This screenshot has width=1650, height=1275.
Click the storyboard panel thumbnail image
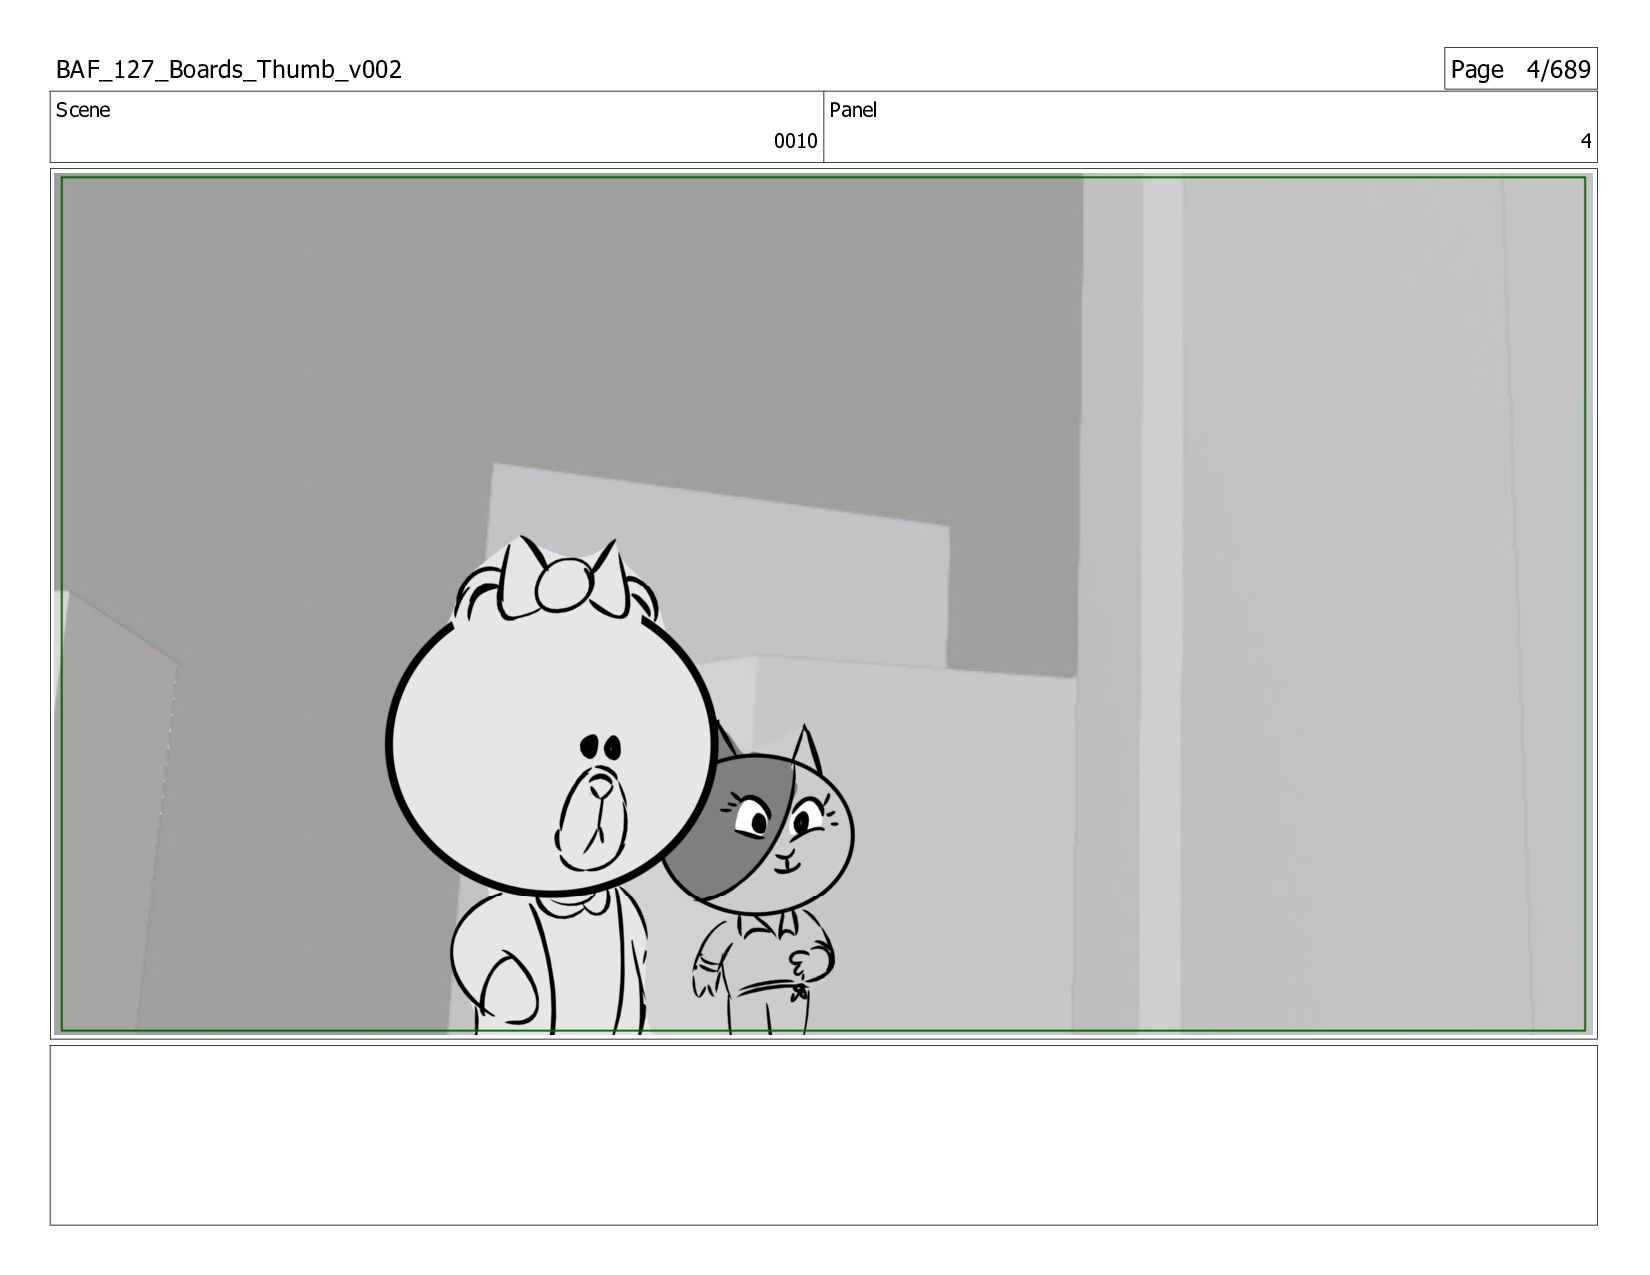[823, 604]
